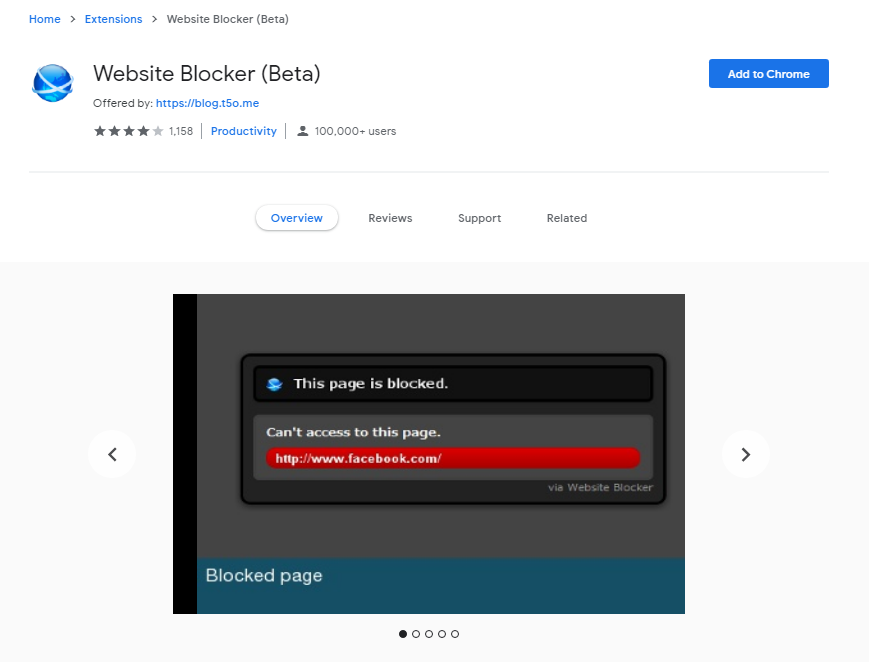Viewport: 869px width, 662px height.
Task: Click the Website Blocker globe logo icon
Action: tap(53, 83)
